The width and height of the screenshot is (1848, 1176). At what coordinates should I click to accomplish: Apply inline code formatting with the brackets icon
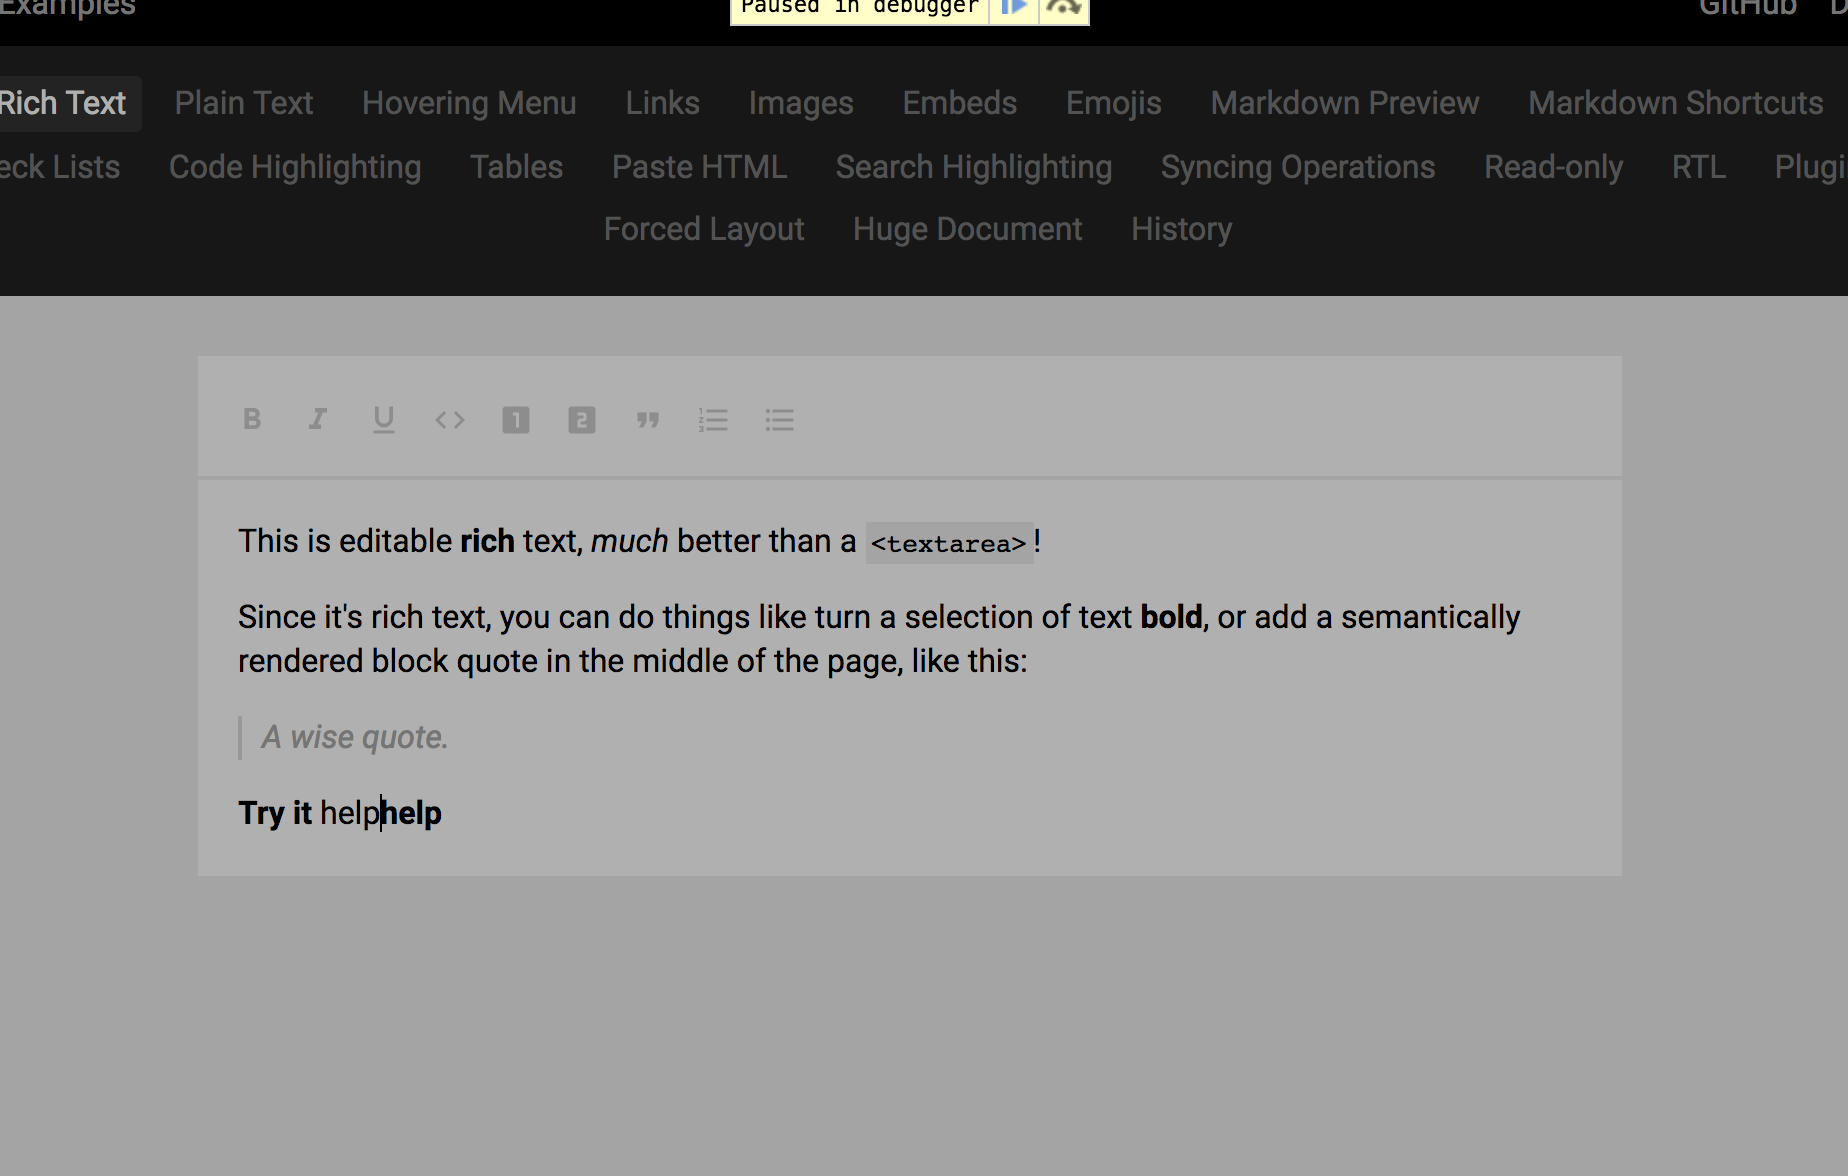(450, 420)
